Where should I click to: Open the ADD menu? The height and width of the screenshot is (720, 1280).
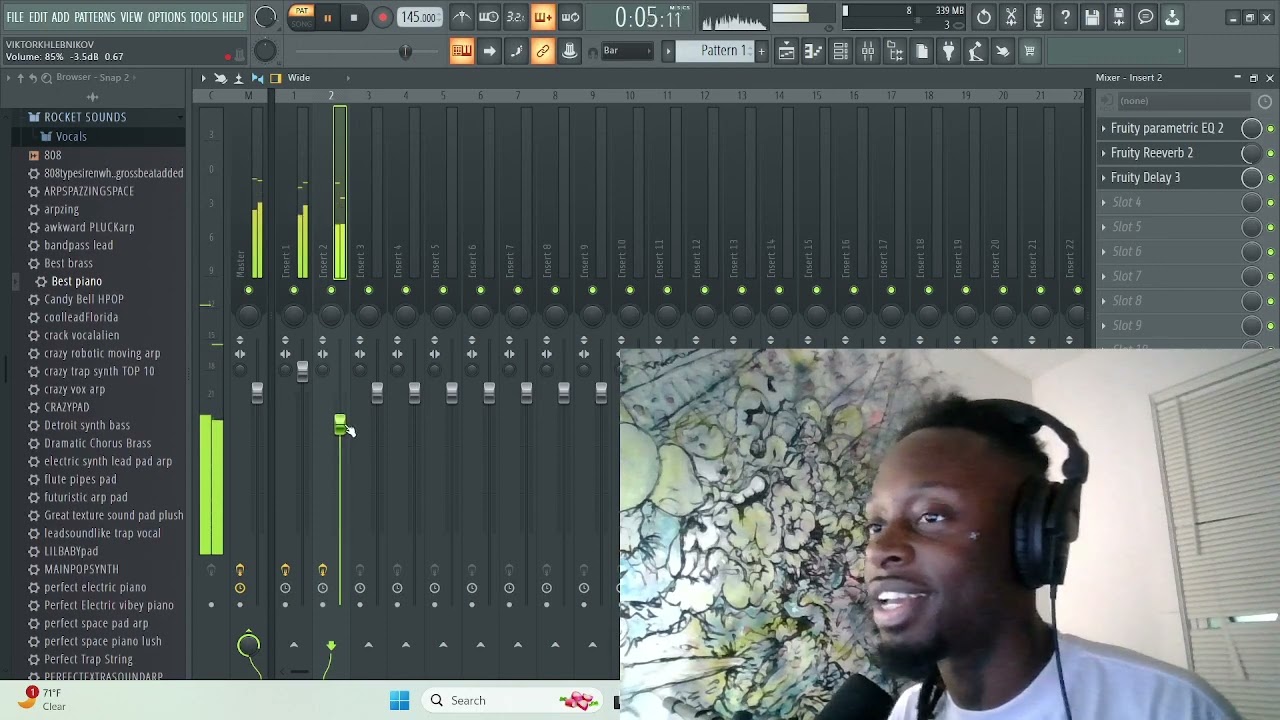(x=60, y=17)
